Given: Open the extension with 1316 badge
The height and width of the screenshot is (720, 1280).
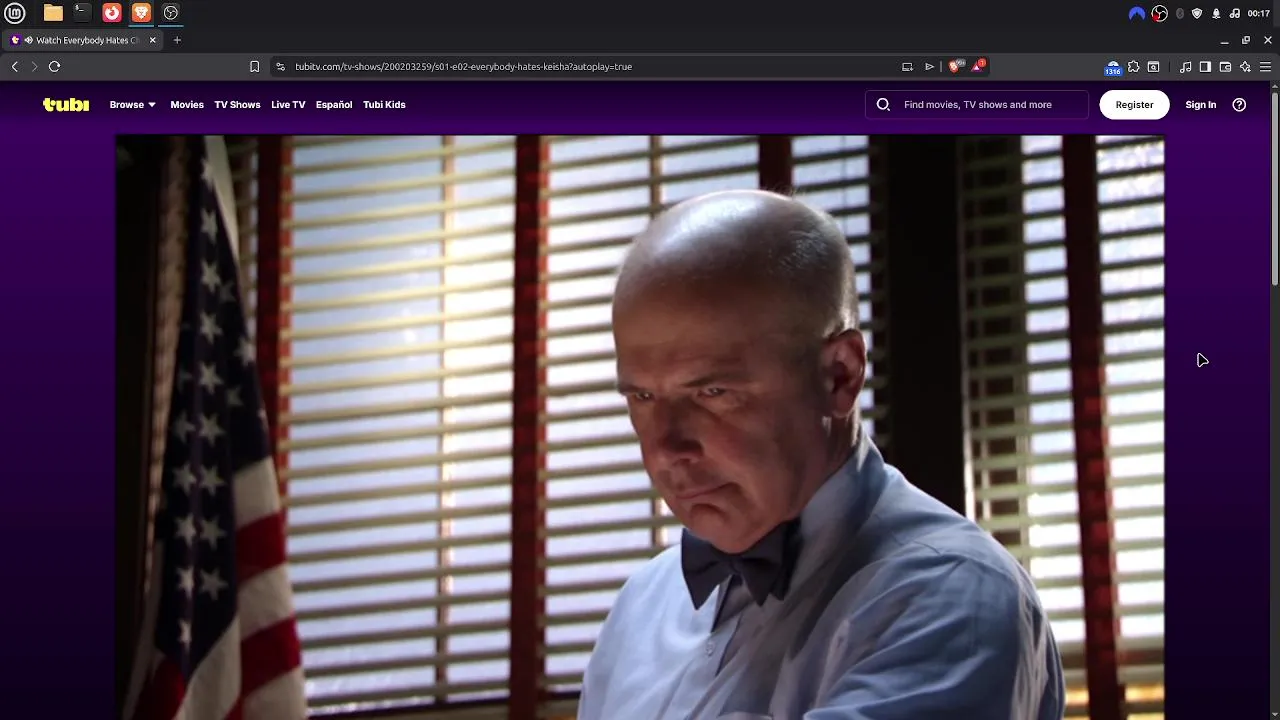Looking at the screenshot, I should click(x=1112, y=67).
